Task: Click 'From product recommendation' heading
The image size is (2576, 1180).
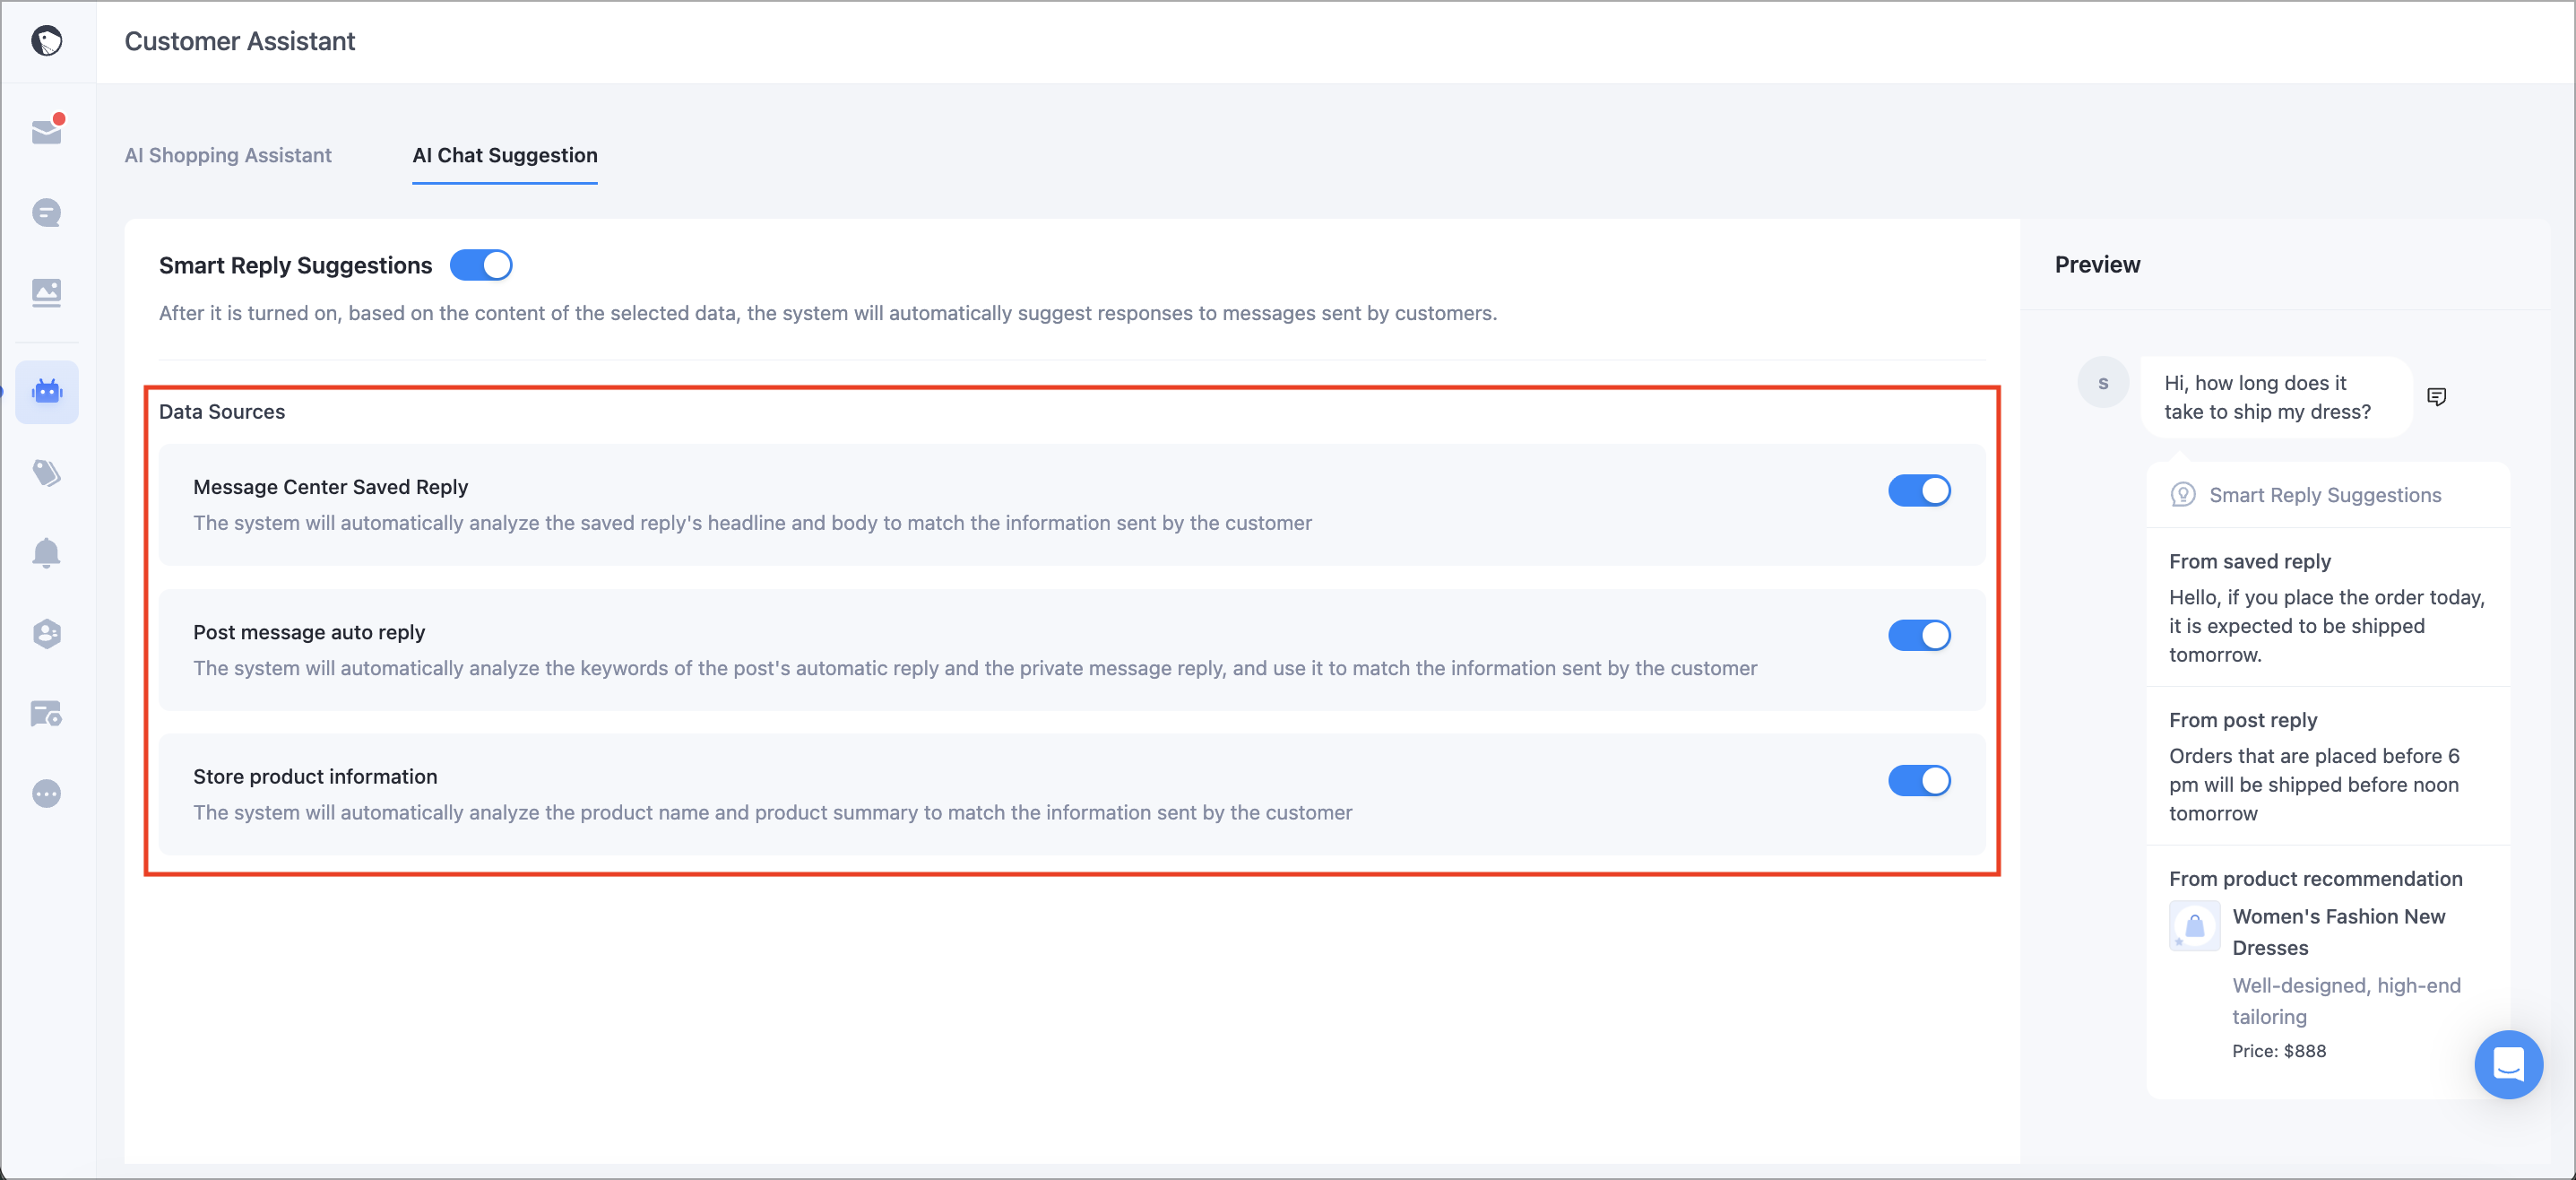Action: point(2316,878)
